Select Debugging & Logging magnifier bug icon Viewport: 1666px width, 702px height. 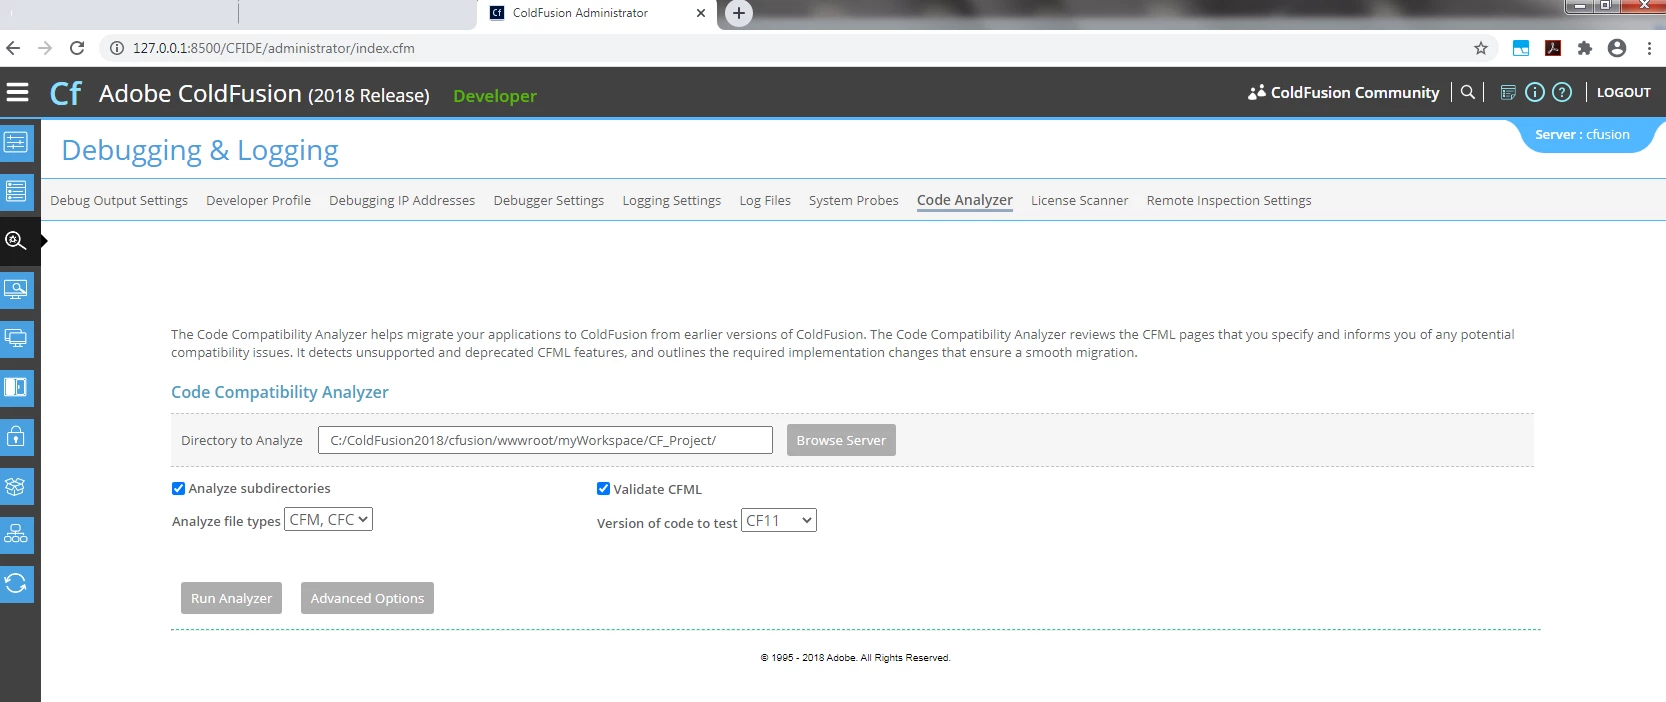(16, 241)
